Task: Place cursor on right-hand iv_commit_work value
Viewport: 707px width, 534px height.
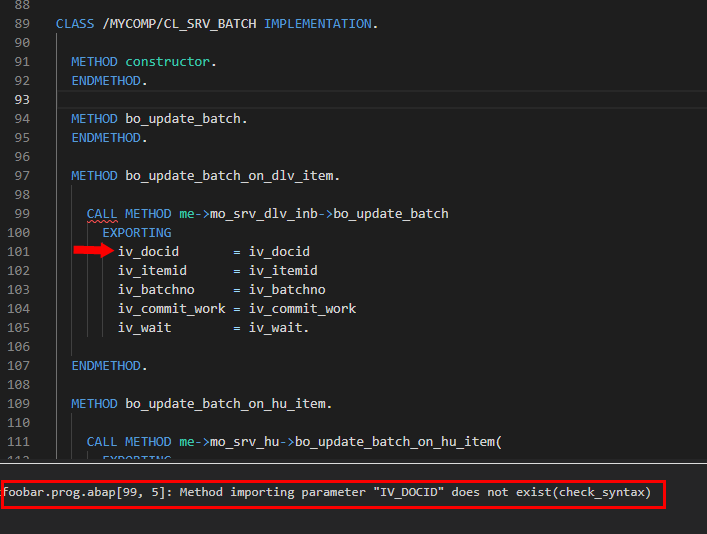Action: pos(302,308)
